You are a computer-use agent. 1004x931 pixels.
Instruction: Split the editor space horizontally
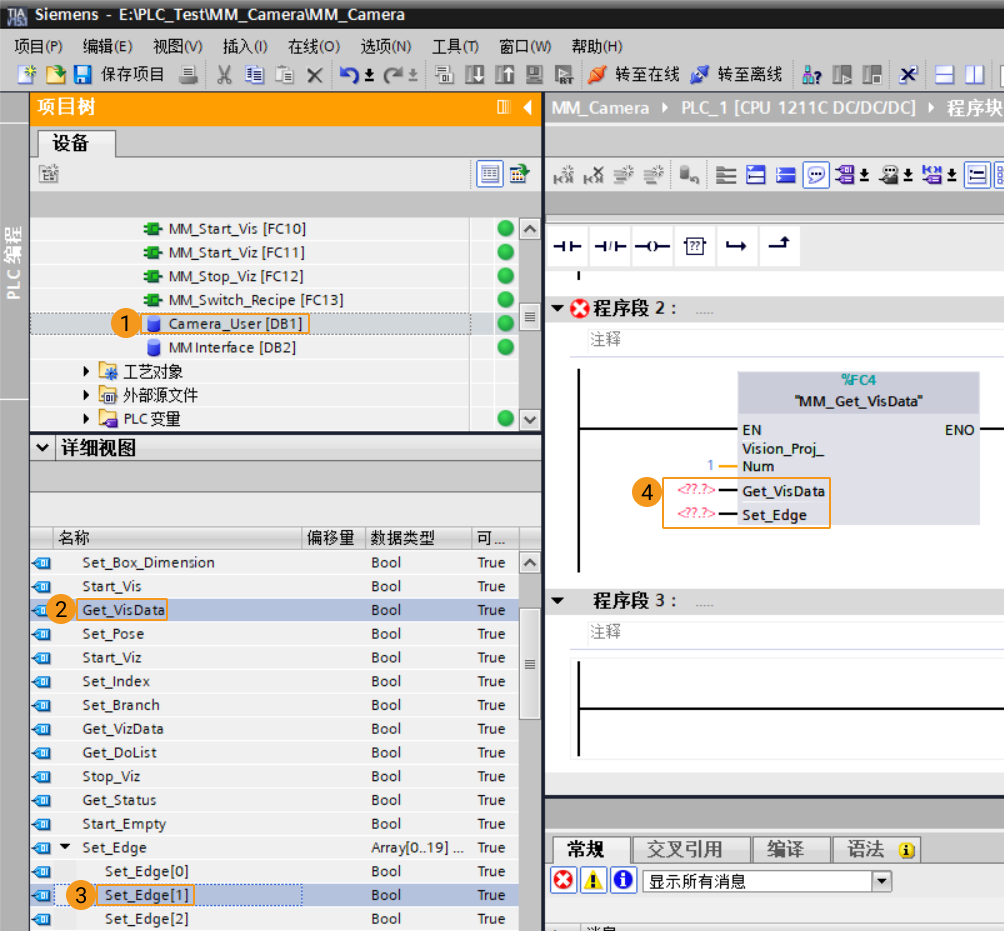(944, 75)
